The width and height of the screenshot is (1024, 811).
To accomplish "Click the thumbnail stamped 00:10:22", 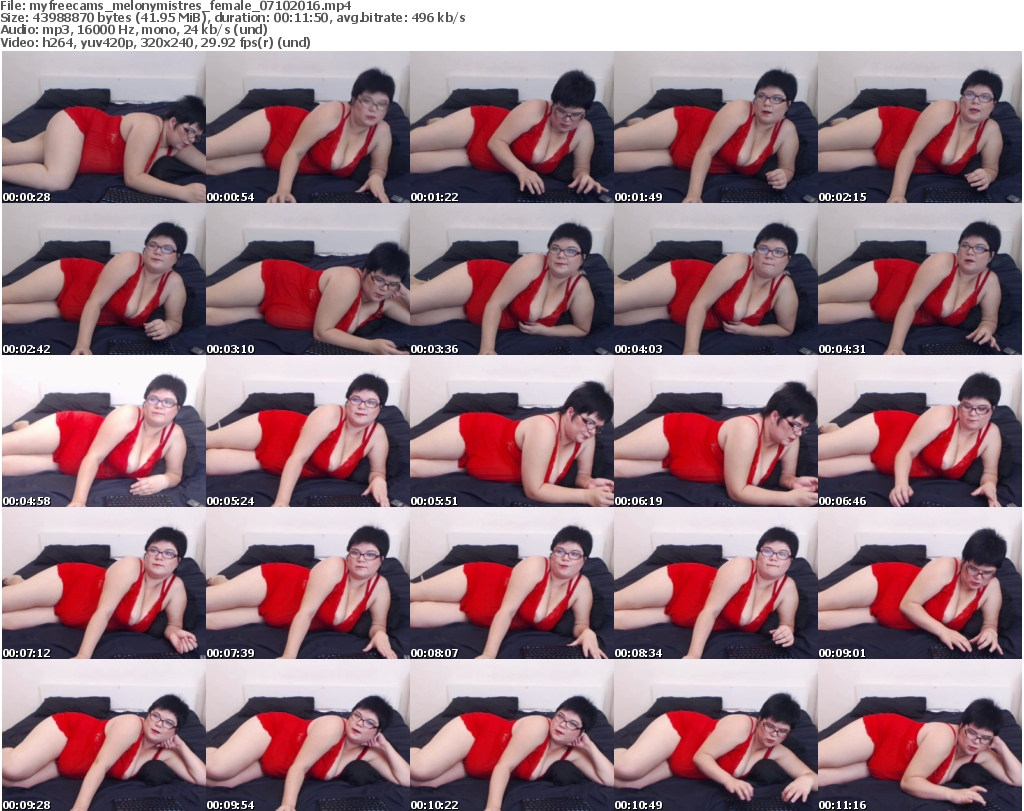I will click(x=512, y=736).
